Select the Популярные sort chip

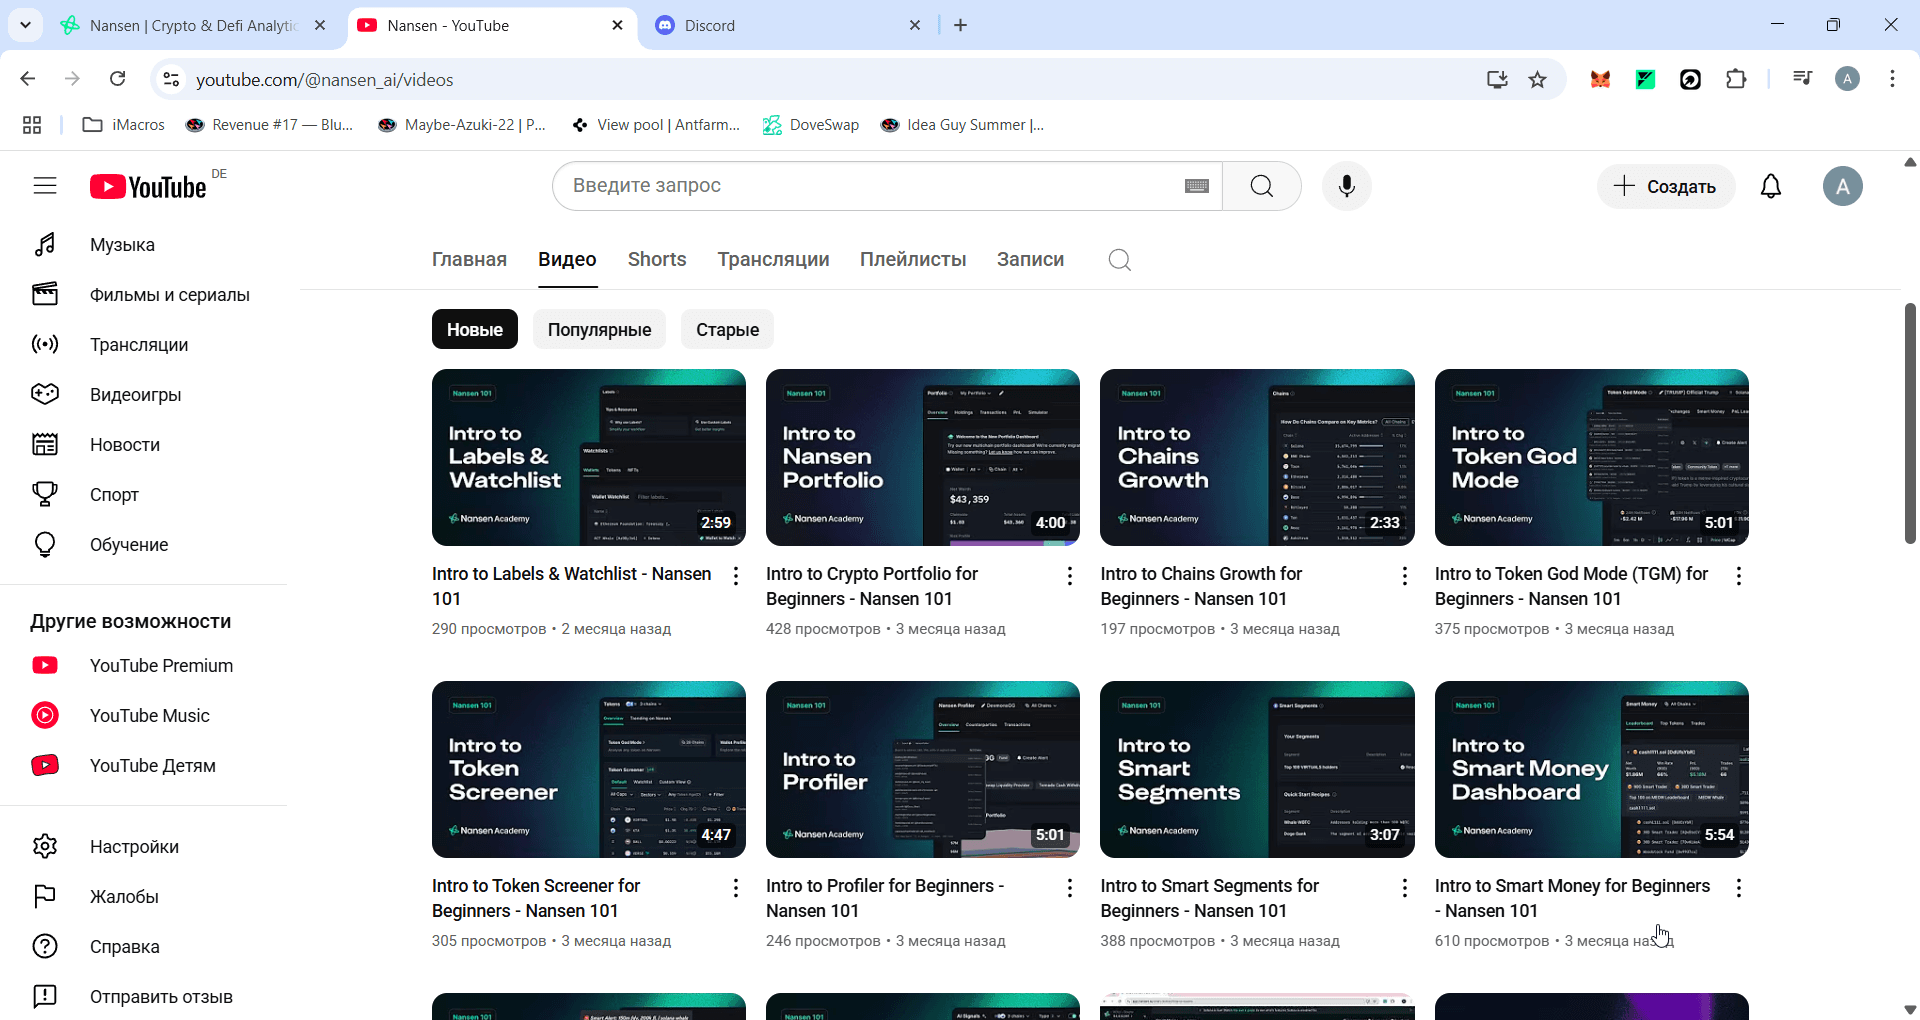pos(599,330)
